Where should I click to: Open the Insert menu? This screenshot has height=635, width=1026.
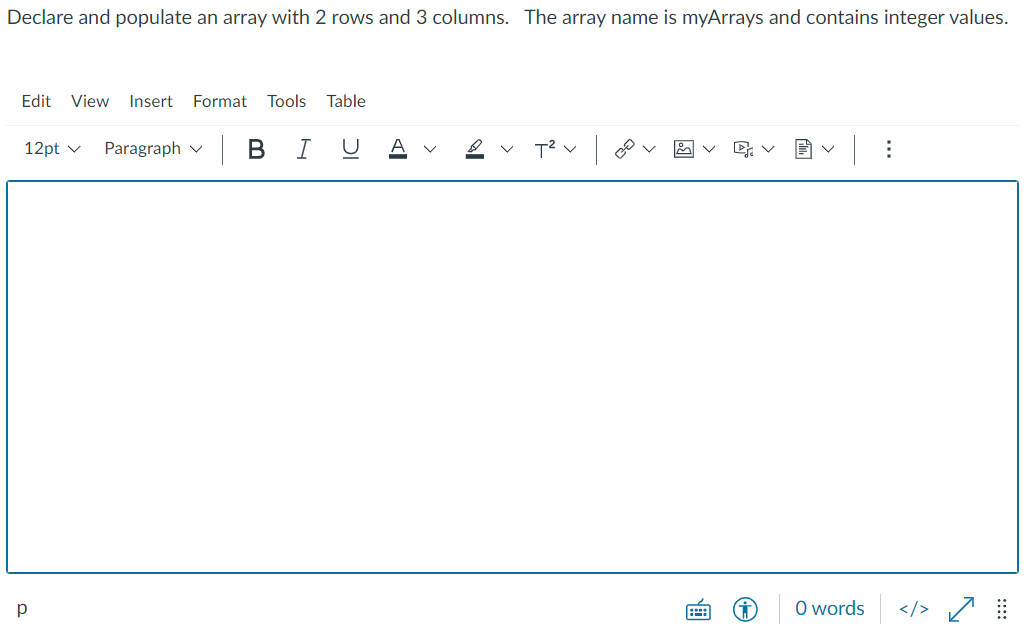[150, 101]
